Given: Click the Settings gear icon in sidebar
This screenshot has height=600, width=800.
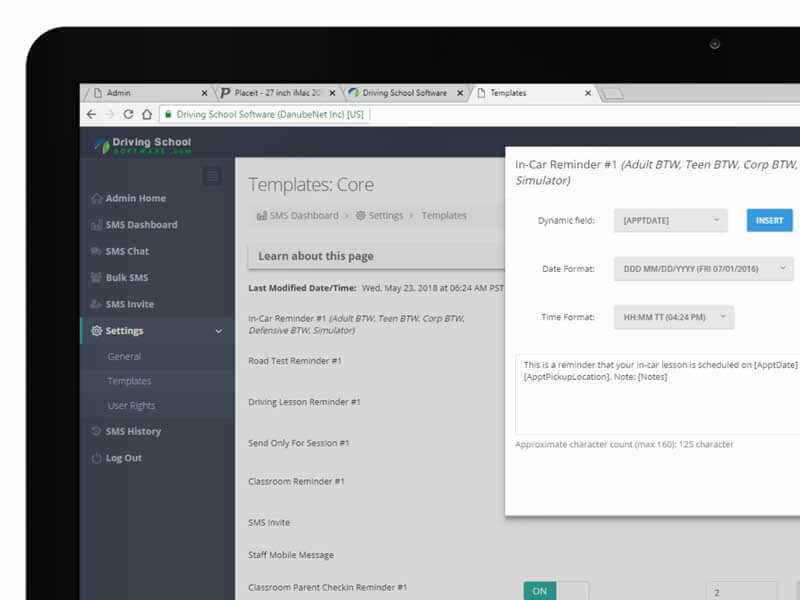Looking at the screenshot, I should (96, 331).
